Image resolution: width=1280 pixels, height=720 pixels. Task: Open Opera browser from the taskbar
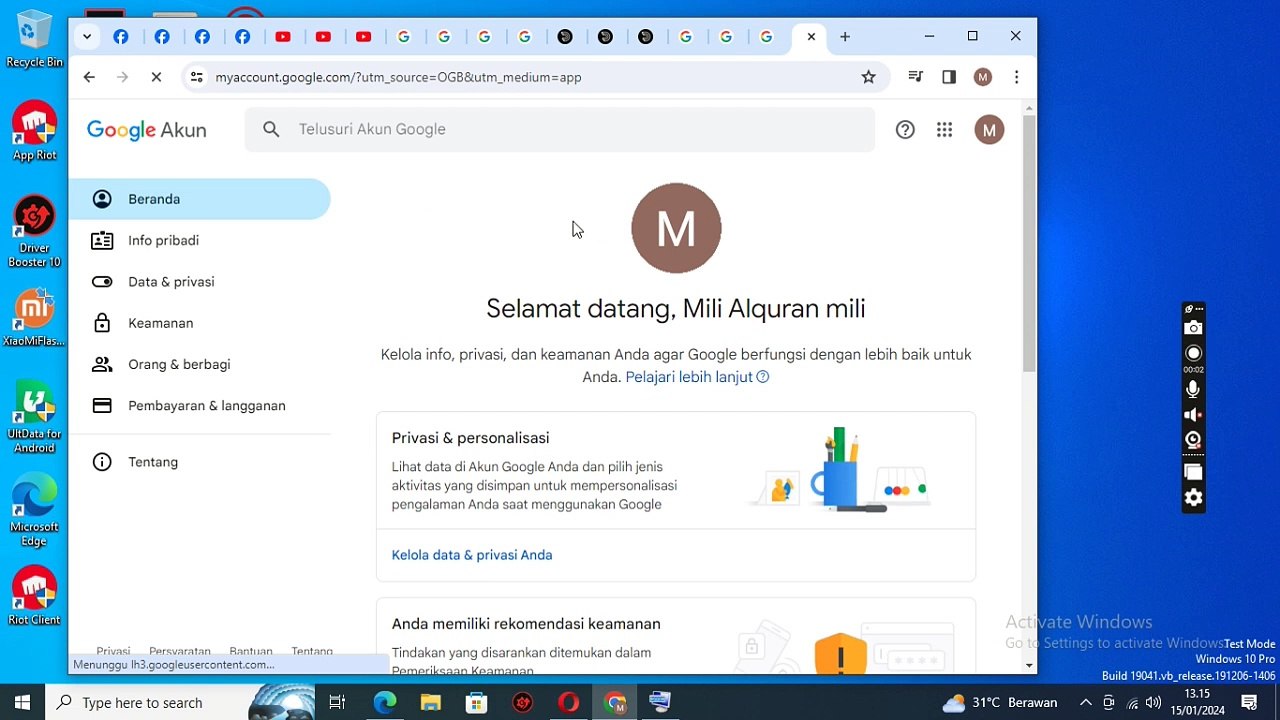point(568,702)
